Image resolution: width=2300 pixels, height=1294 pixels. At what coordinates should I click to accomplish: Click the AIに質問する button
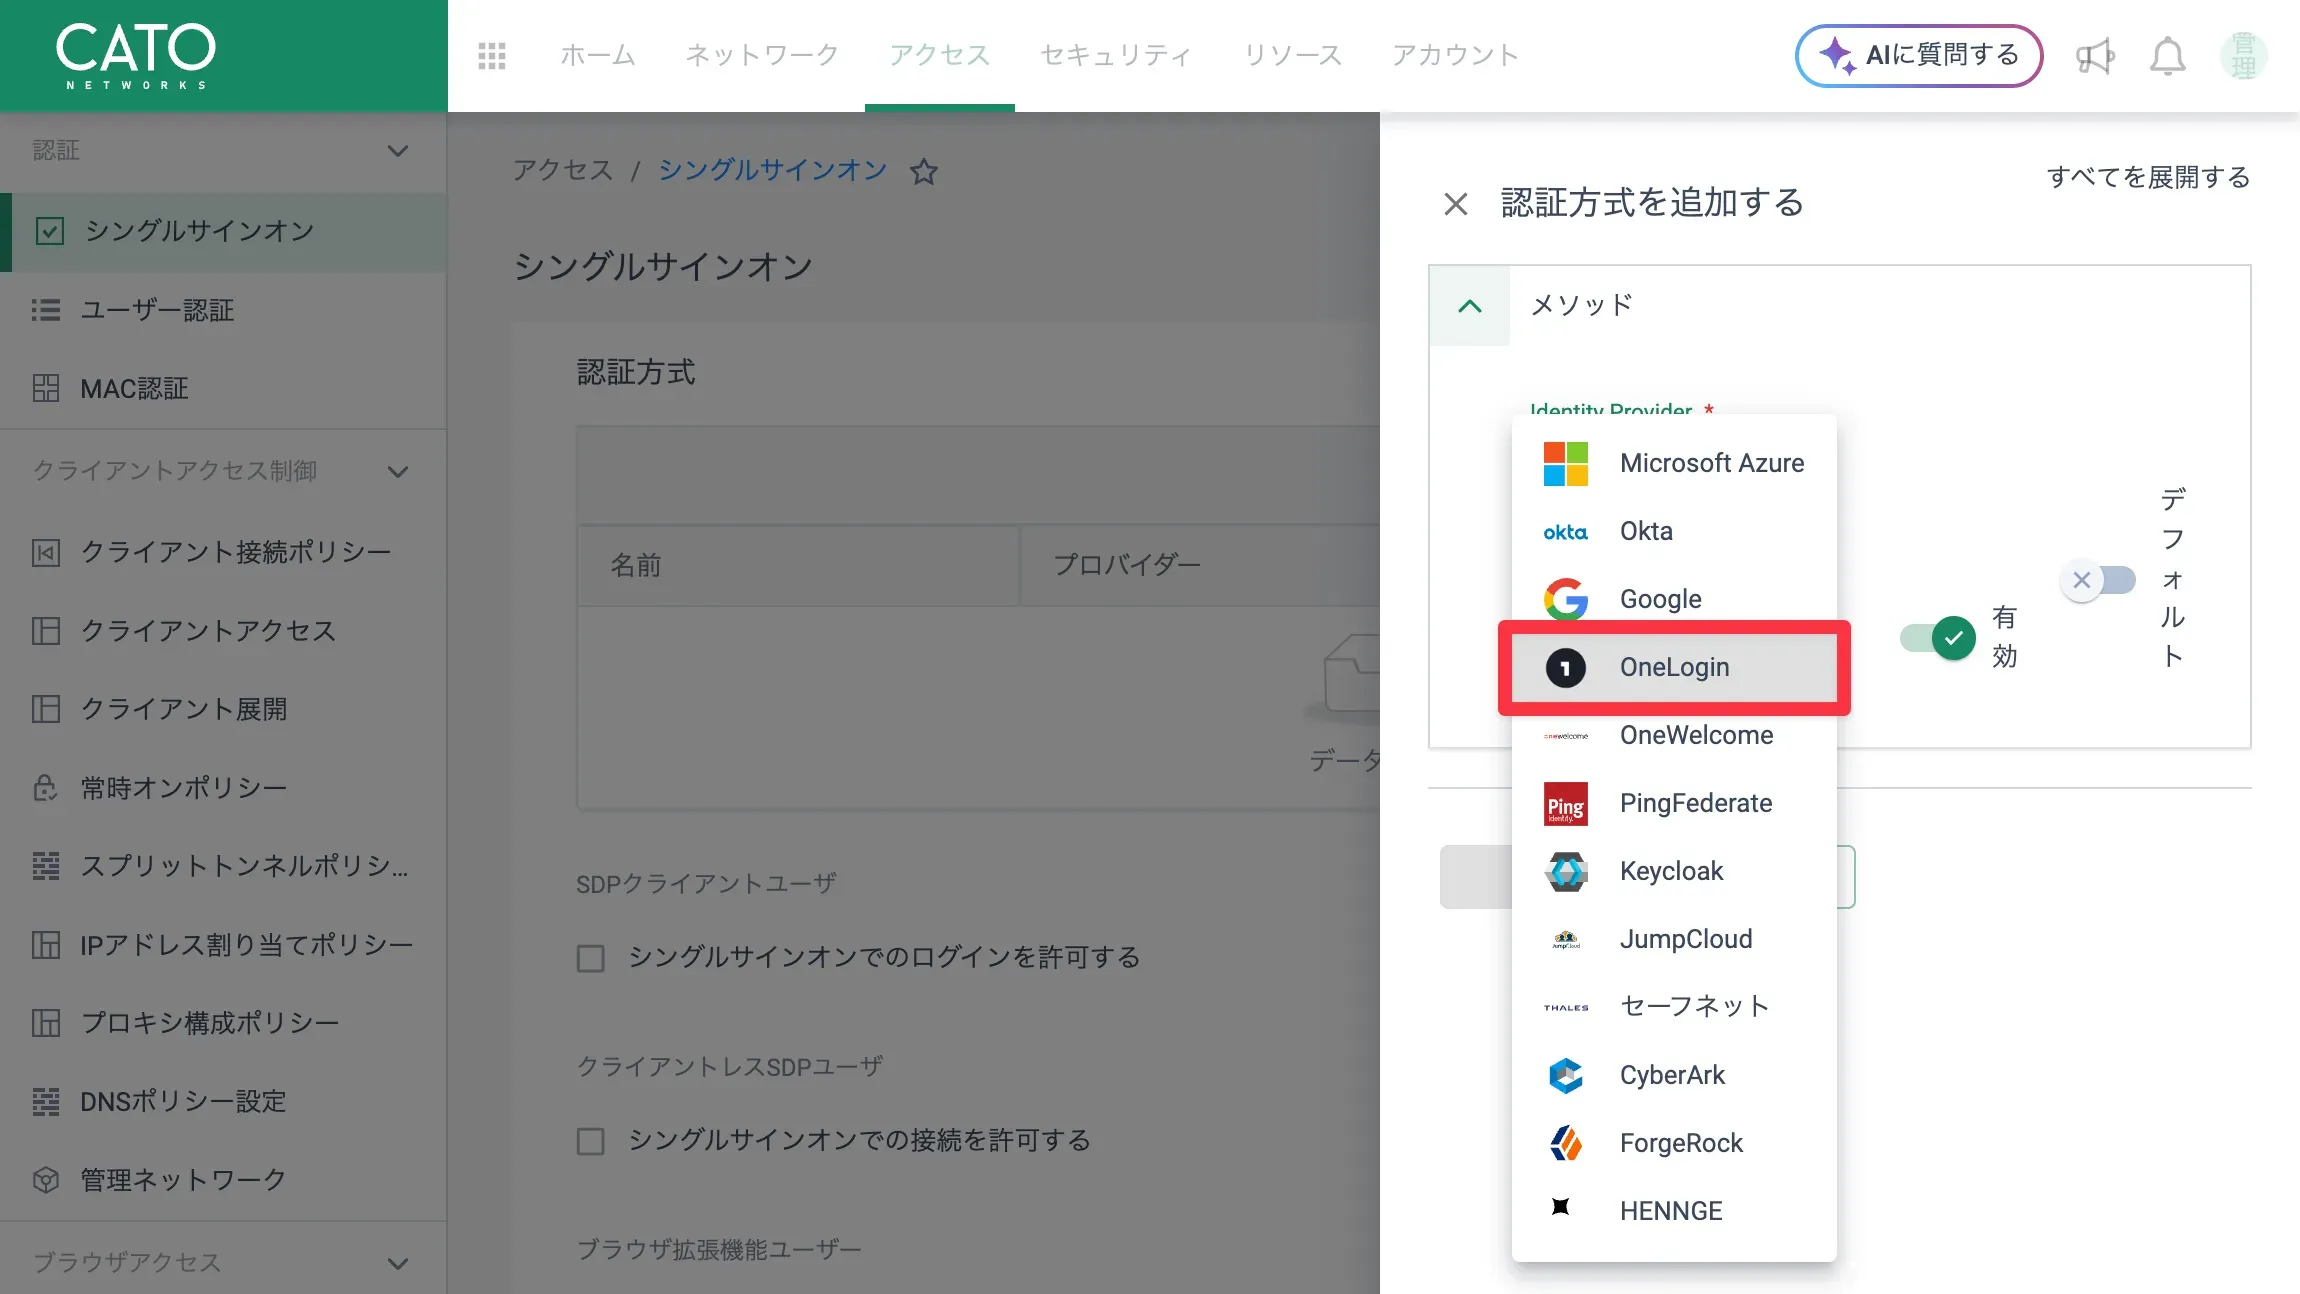pyautogui.click(x=1918, y=56)
